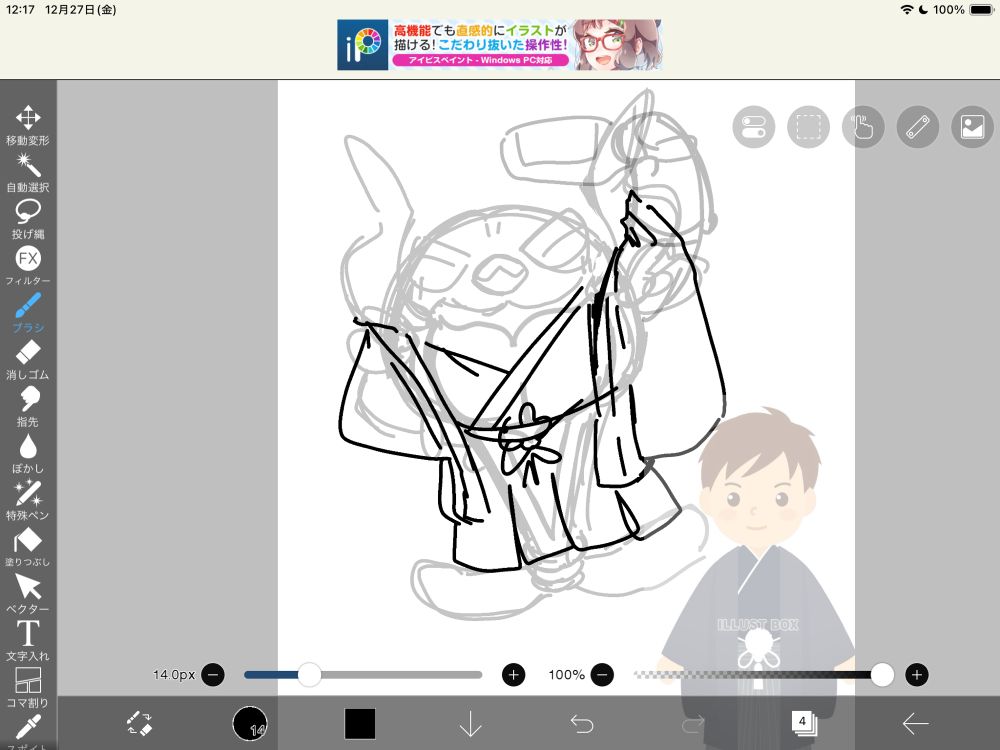
Task: Select the Eyedropper (スポイト) tool
Action: [28, 732]
